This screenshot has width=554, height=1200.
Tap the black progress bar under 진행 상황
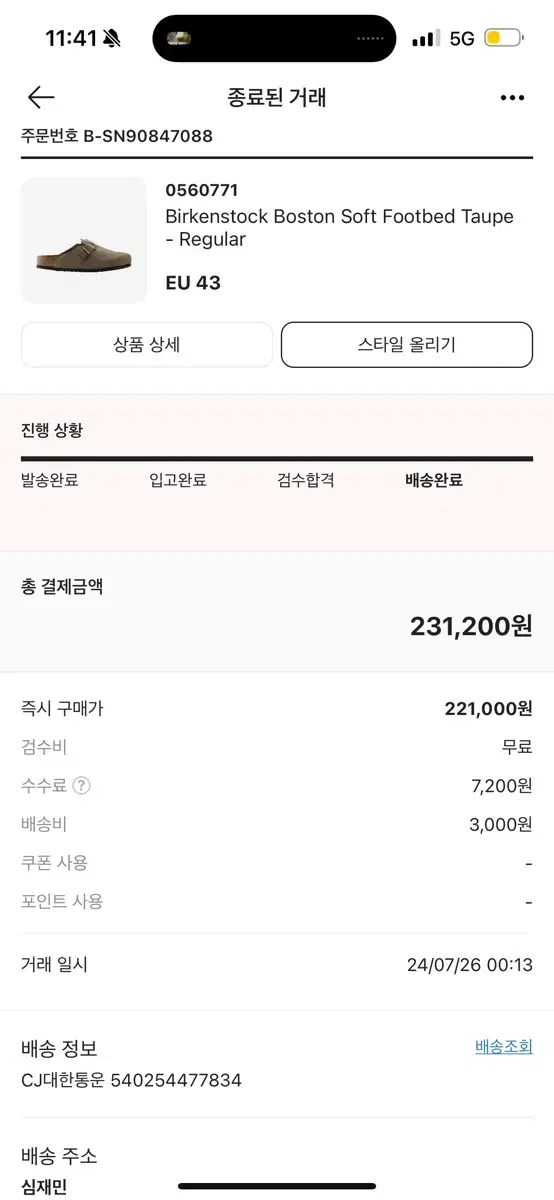pos(277,458)
